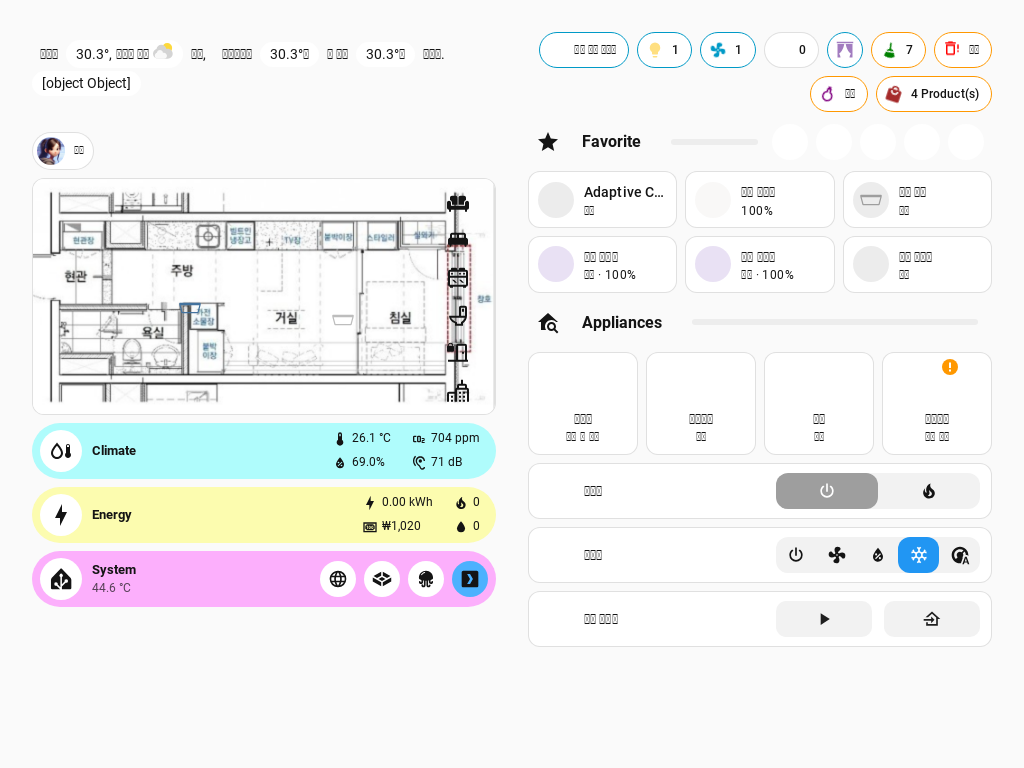The image size is (1024, 768).
Task: Open the green broom chip showing 7
Action: click(x=898, y=50)
